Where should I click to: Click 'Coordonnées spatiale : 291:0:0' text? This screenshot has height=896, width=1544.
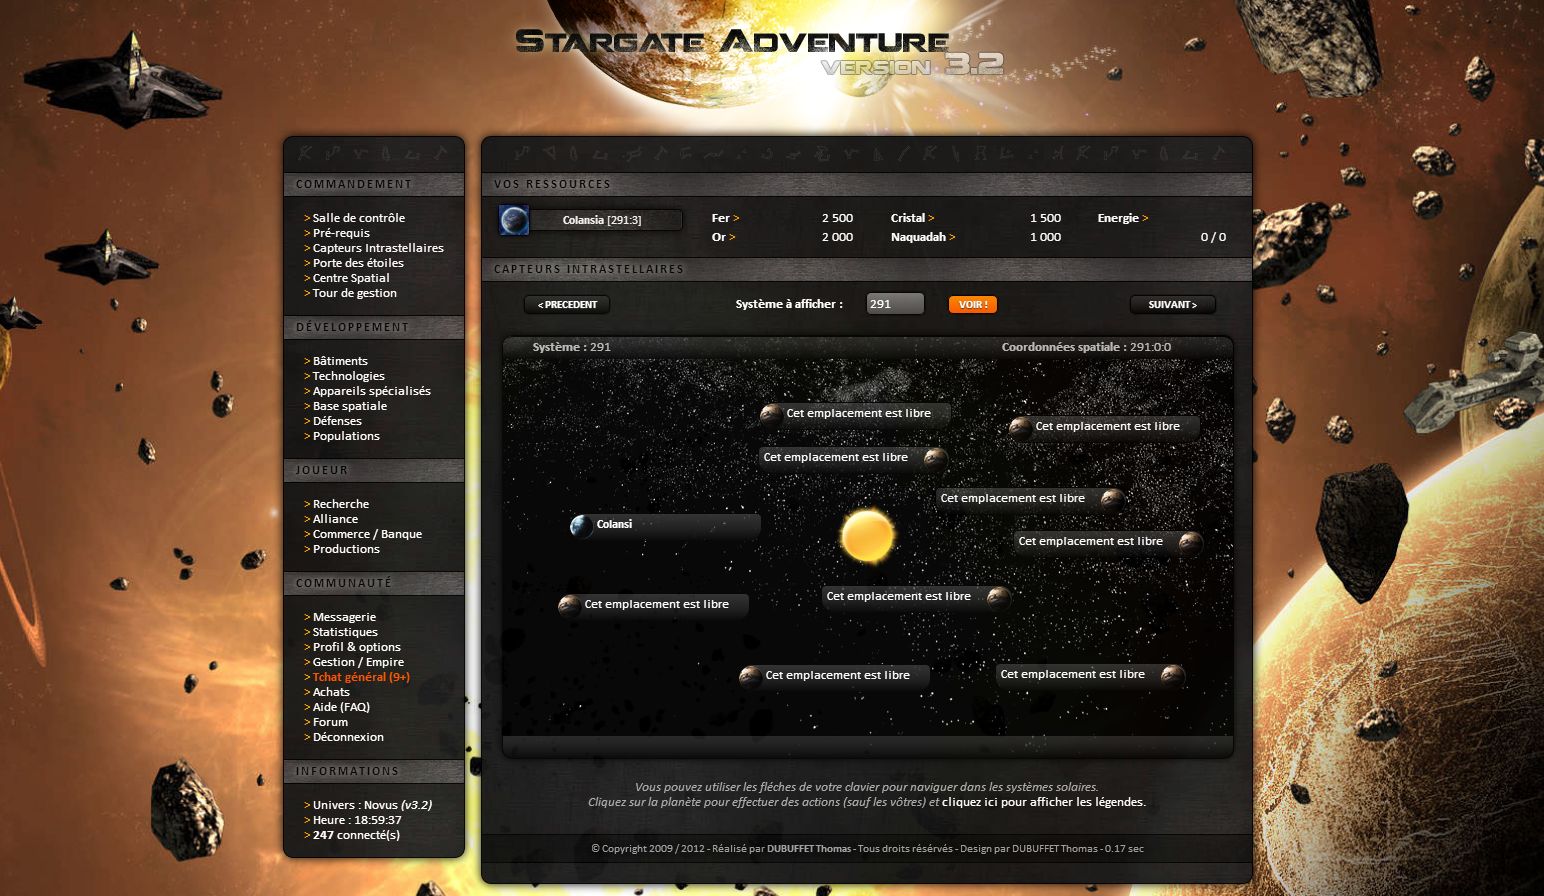[1086, 347]
